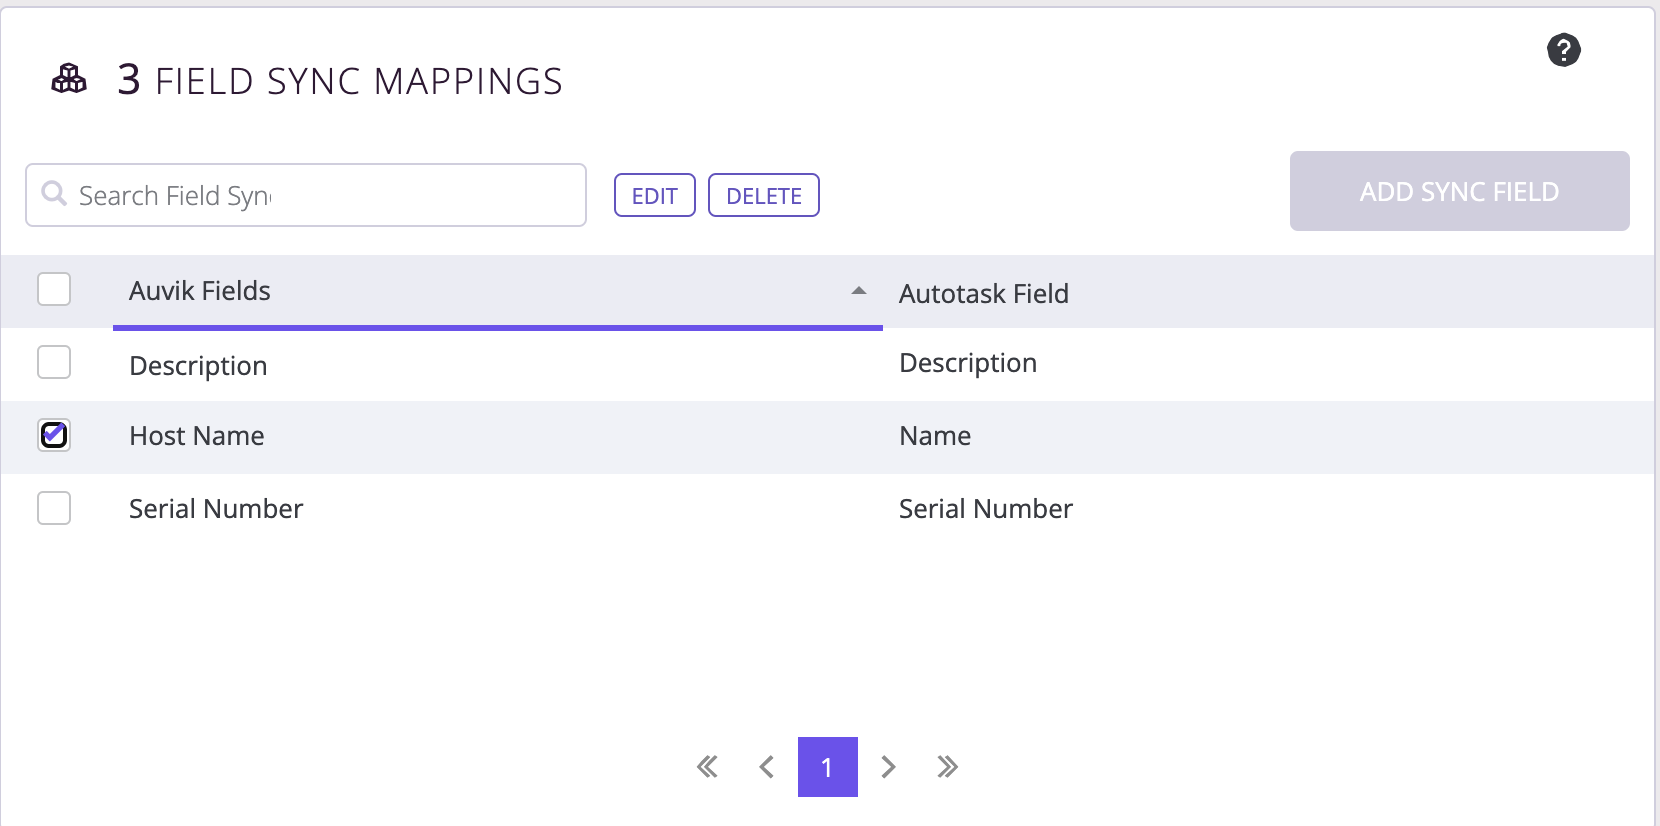
Task: Click the DELETE button
Action: 764,195
